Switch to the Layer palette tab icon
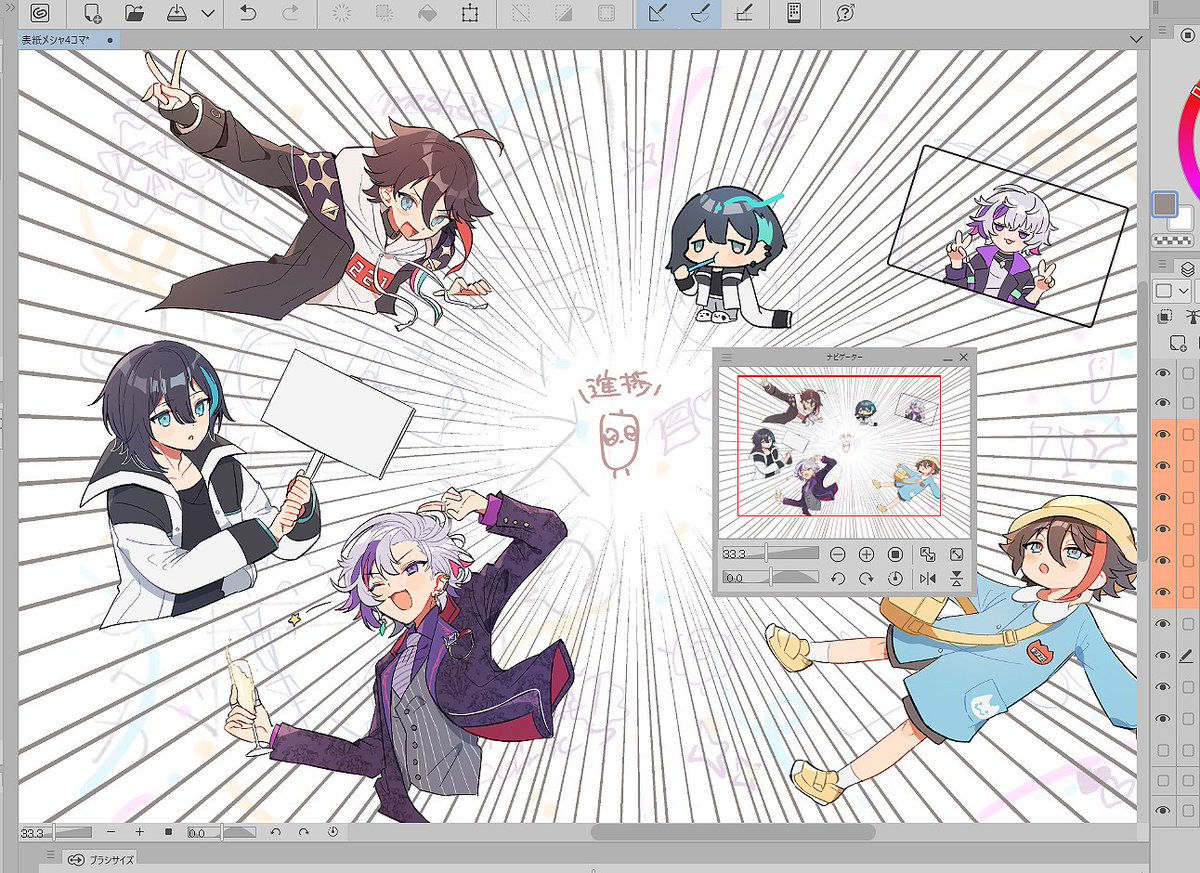 pyautogui.click(x=1187, y=268)
